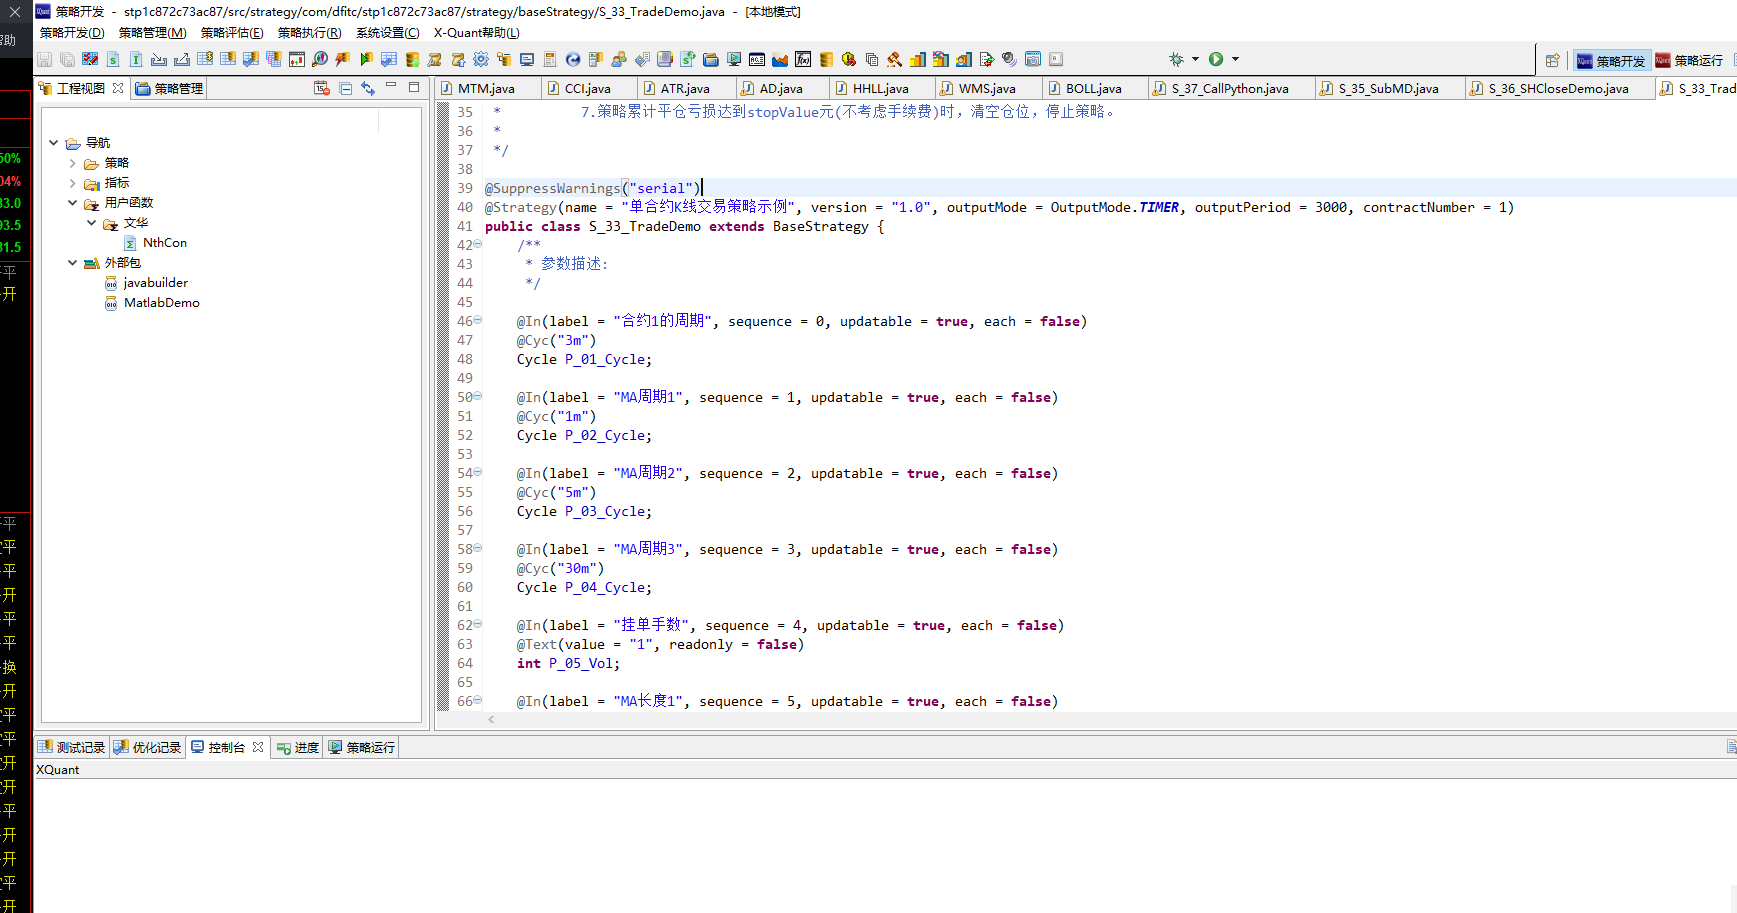
Task: Switch to 策略运行 perspective button
Action: coord(1690,61)
